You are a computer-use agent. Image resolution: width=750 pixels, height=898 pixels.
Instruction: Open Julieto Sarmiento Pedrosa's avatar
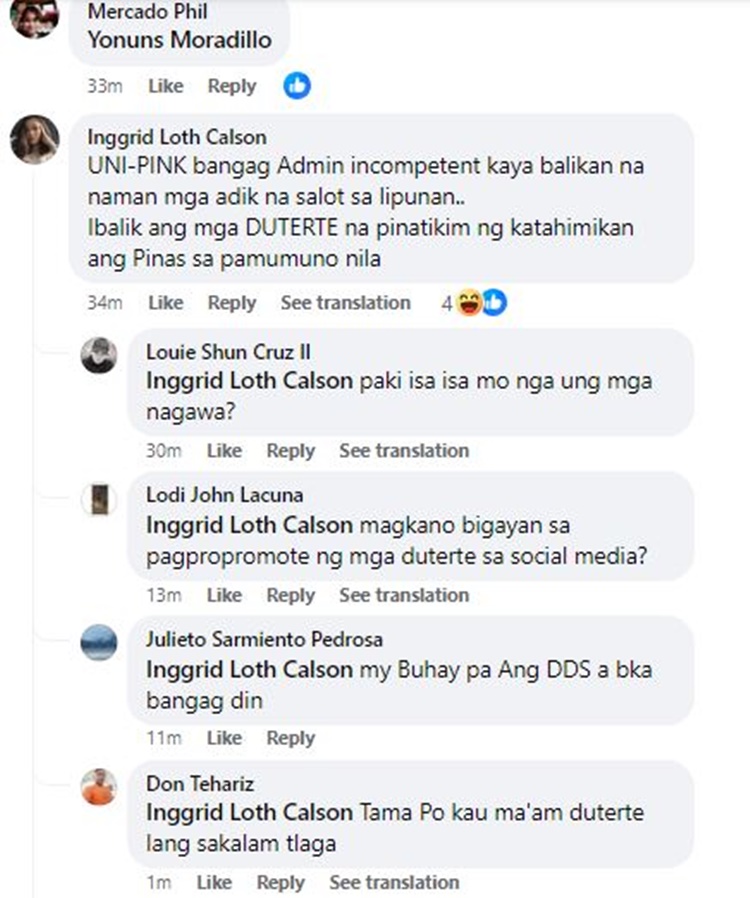tap(98, 643)
